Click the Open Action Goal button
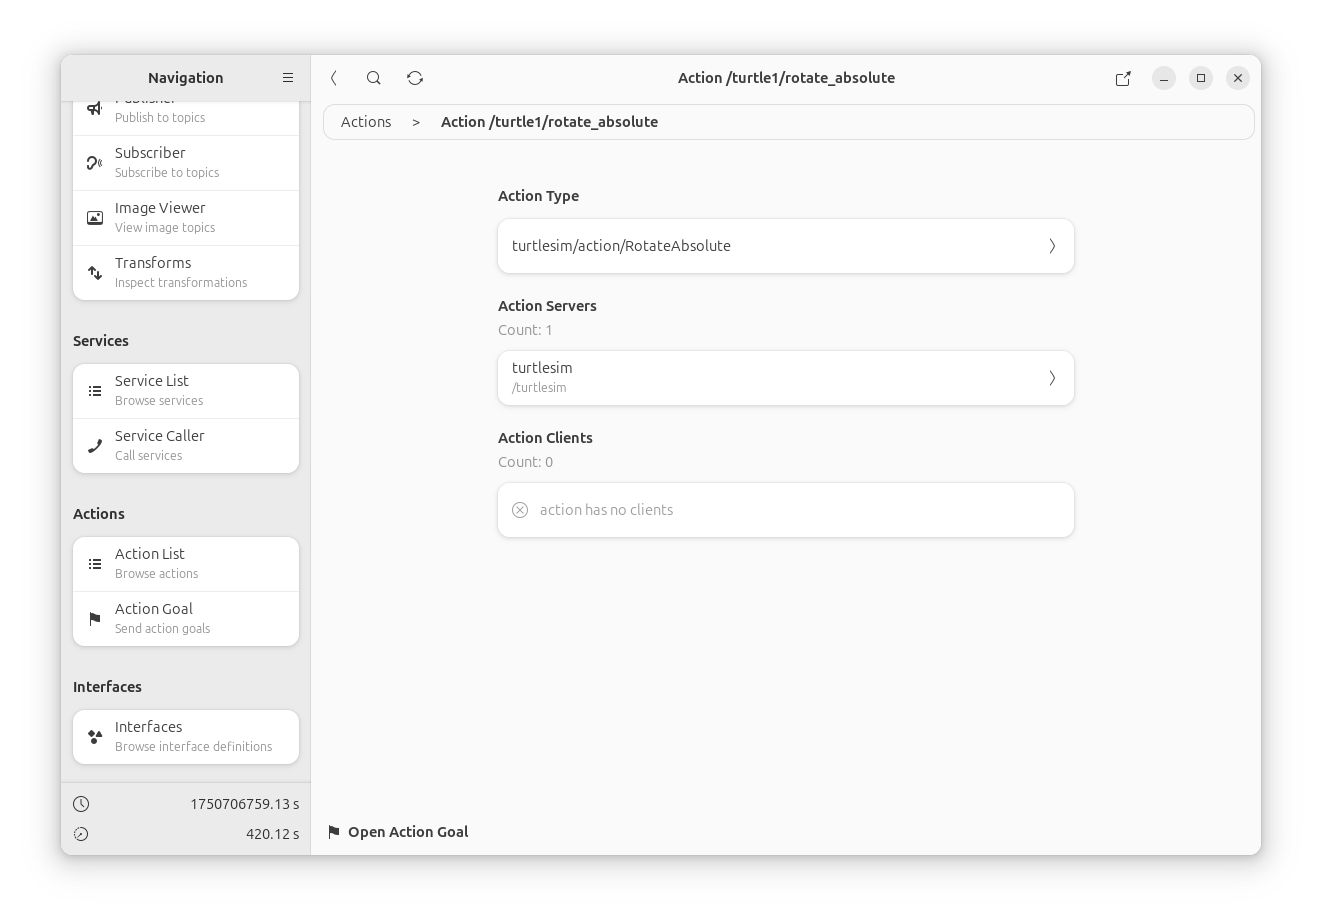1322x922 pixels. [398, 832]
